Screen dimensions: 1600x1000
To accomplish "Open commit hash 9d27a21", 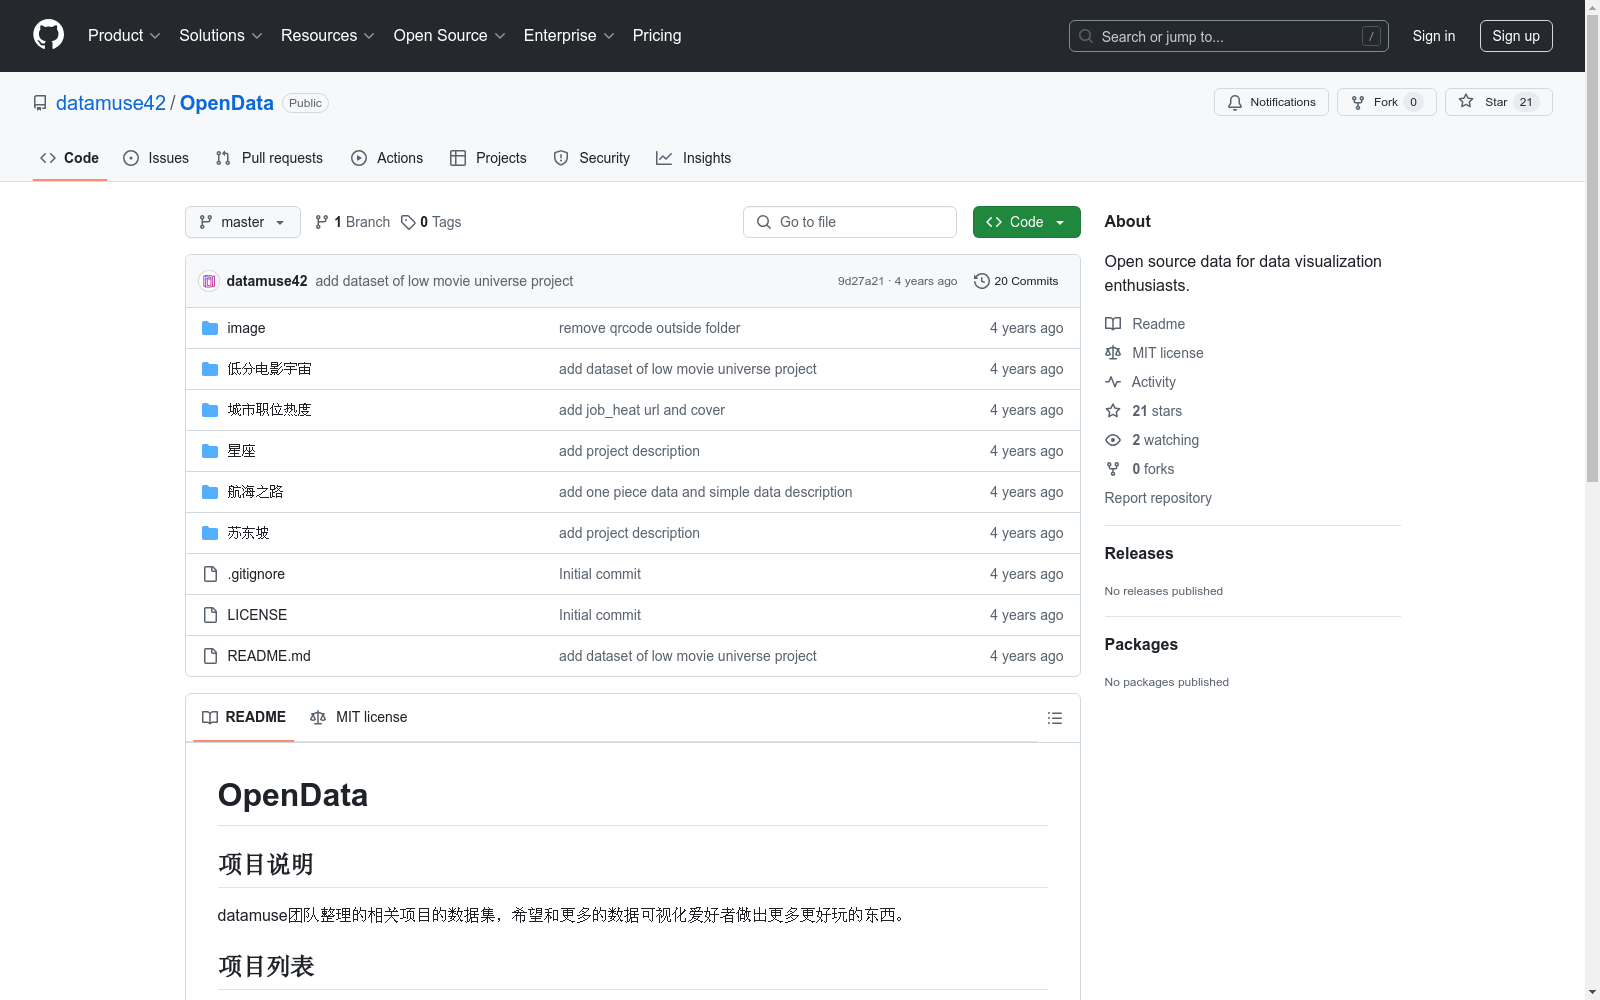I will 861,281.
